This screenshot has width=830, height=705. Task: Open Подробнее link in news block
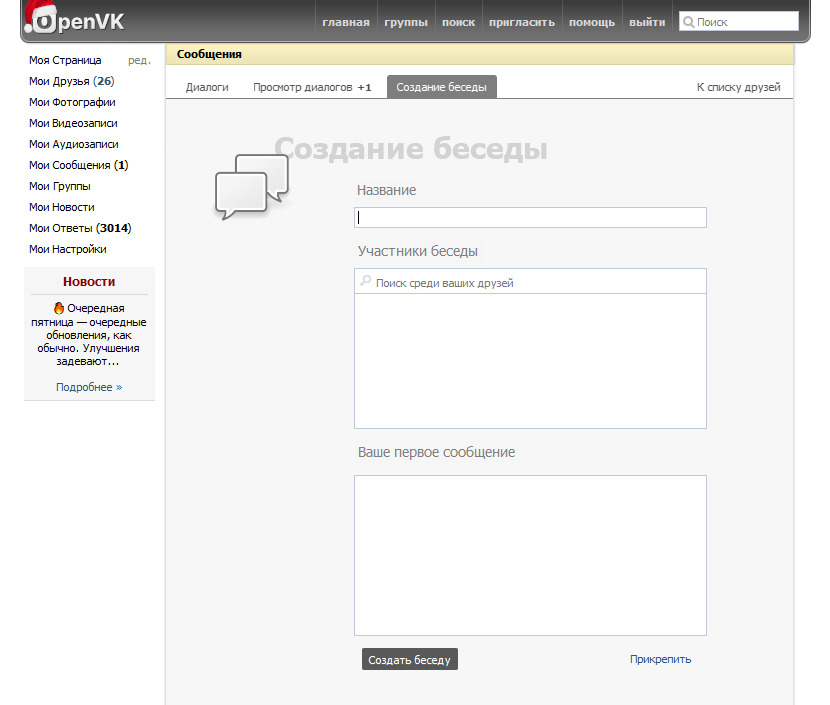pyautogui.click(x=89, y=387)
